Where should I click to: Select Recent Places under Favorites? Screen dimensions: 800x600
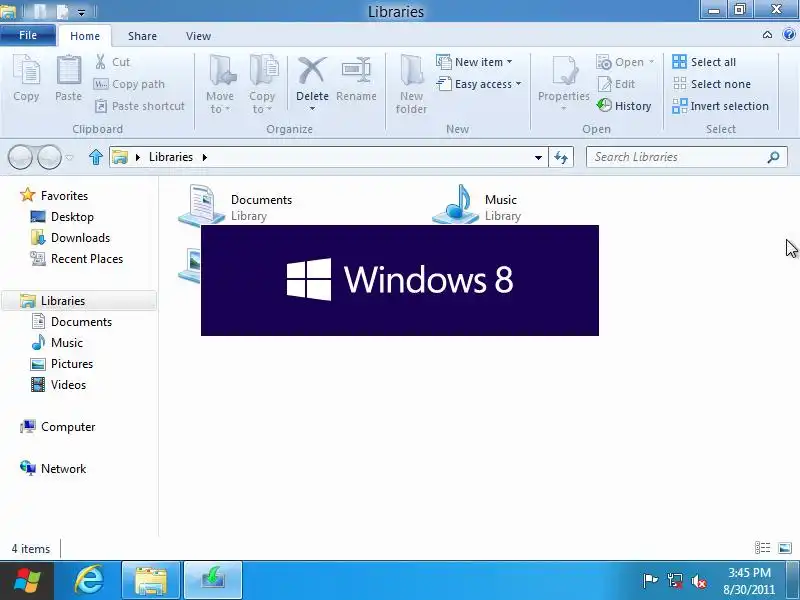[x=77, y=259]
